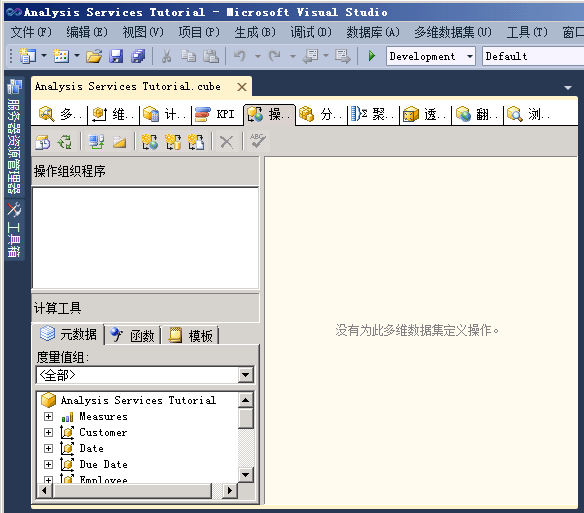This screenshot has width=584, height=513.
Task: Click the Form View icon in cube toolbar
Action: [96, 142]
